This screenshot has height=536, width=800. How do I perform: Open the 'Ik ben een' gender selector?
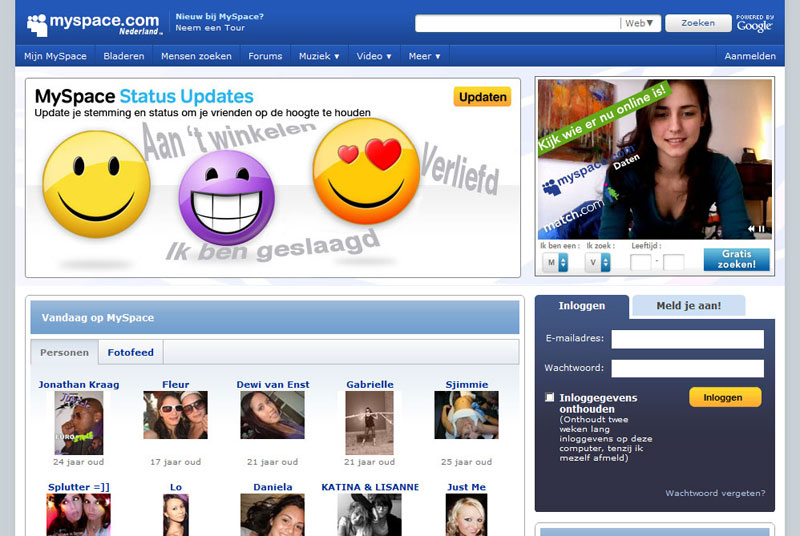tap(555, 262)
